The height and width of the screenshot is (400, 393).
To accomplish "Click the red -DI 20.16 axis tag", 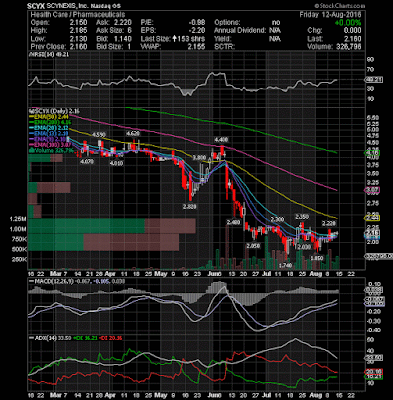I will 374,371.
